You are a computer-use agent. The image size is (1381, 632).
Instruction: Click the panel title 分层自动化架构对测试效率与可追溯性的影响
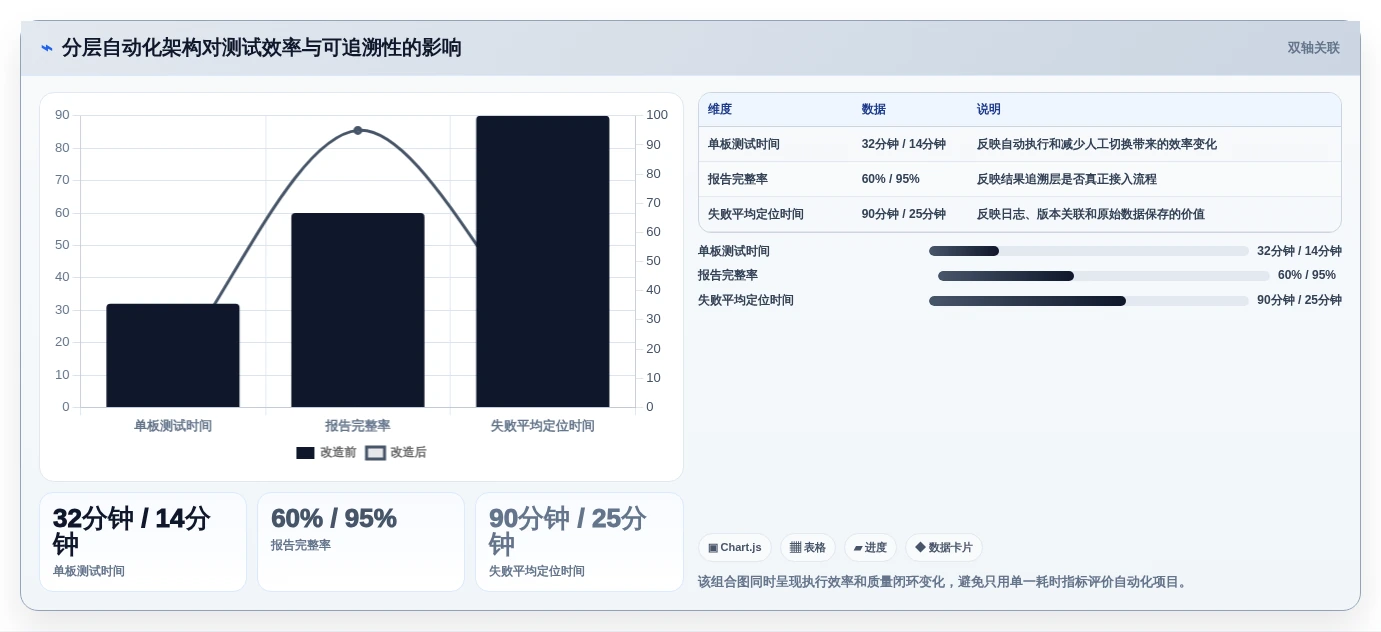point(262,48)
